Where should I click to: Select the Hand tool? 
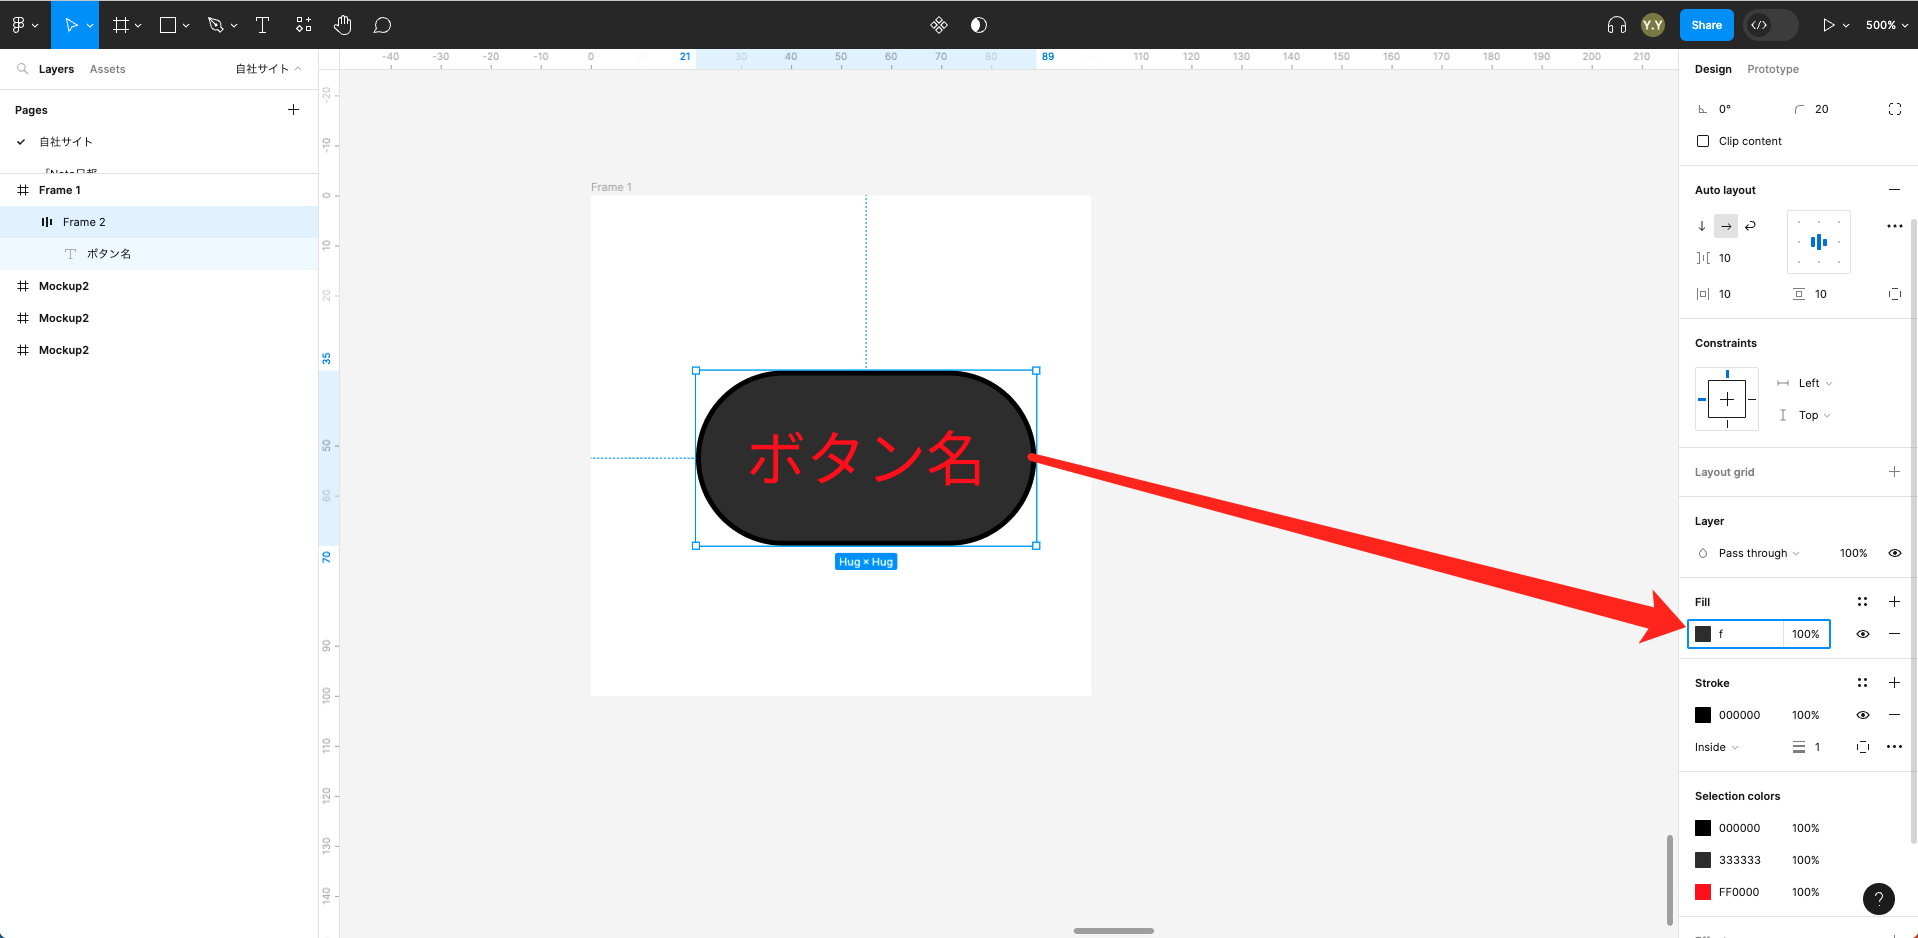343,25
